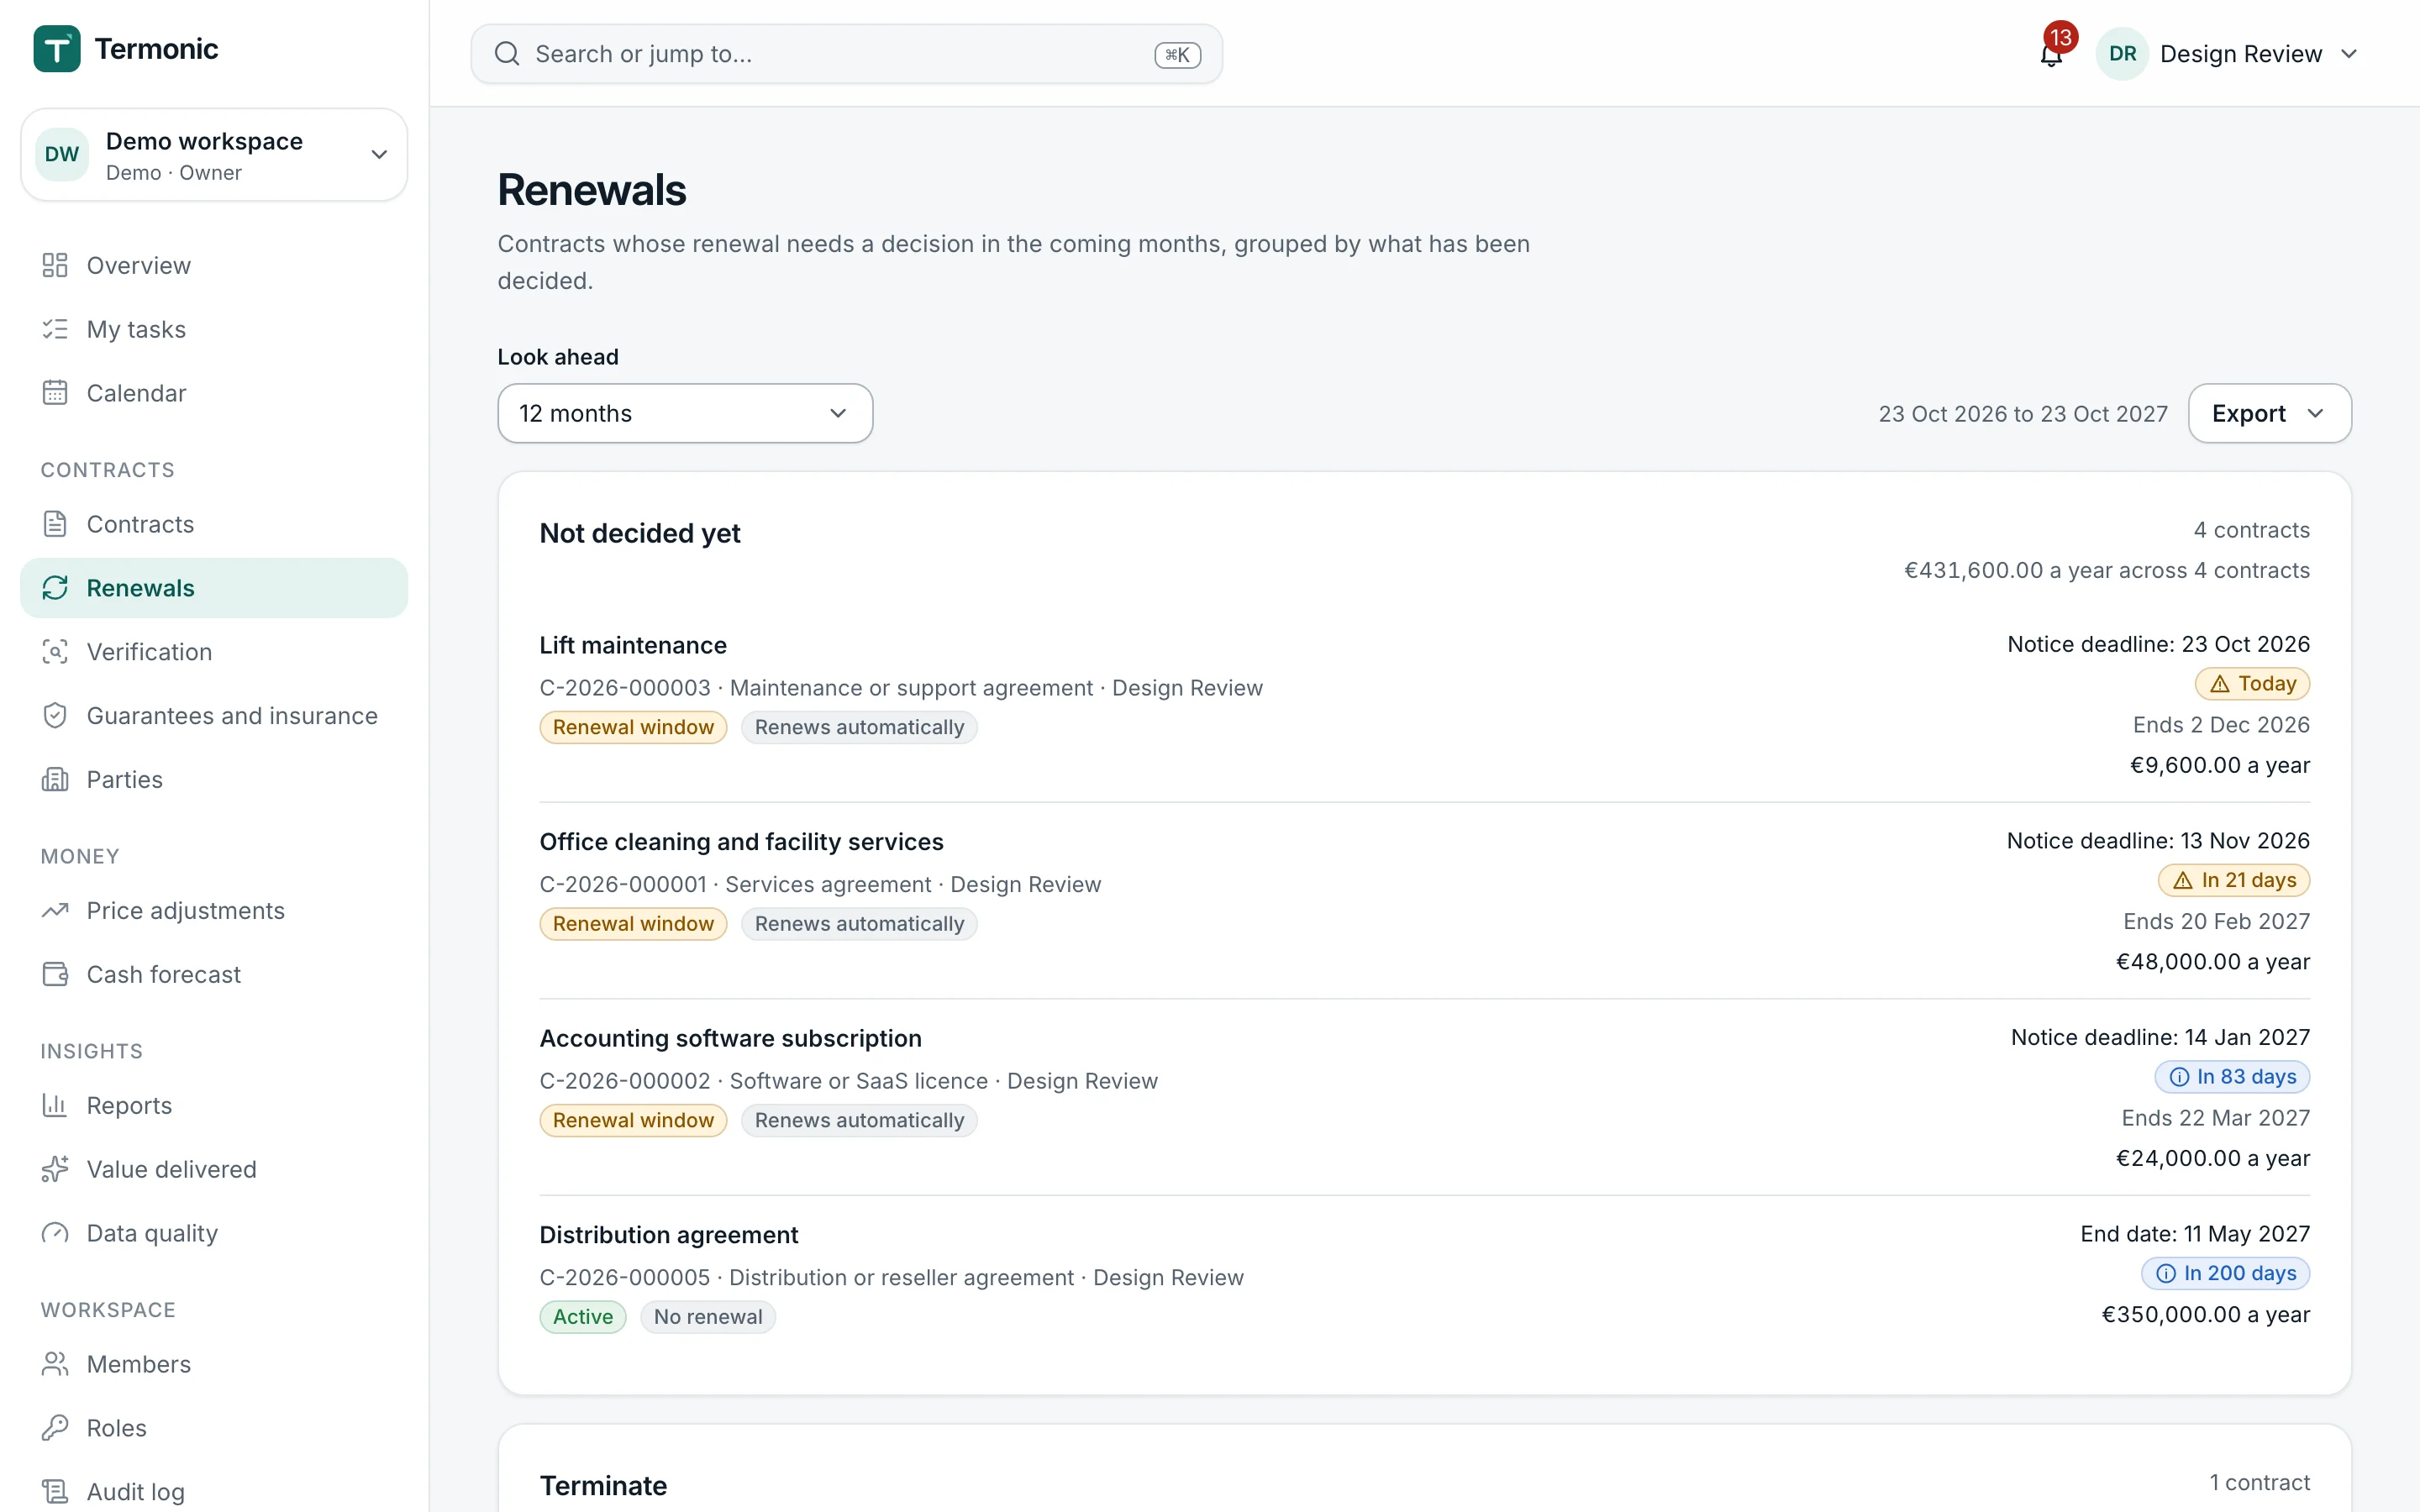Click the Terminate section heading
2420x1512 pixels.
point(603,1486)
